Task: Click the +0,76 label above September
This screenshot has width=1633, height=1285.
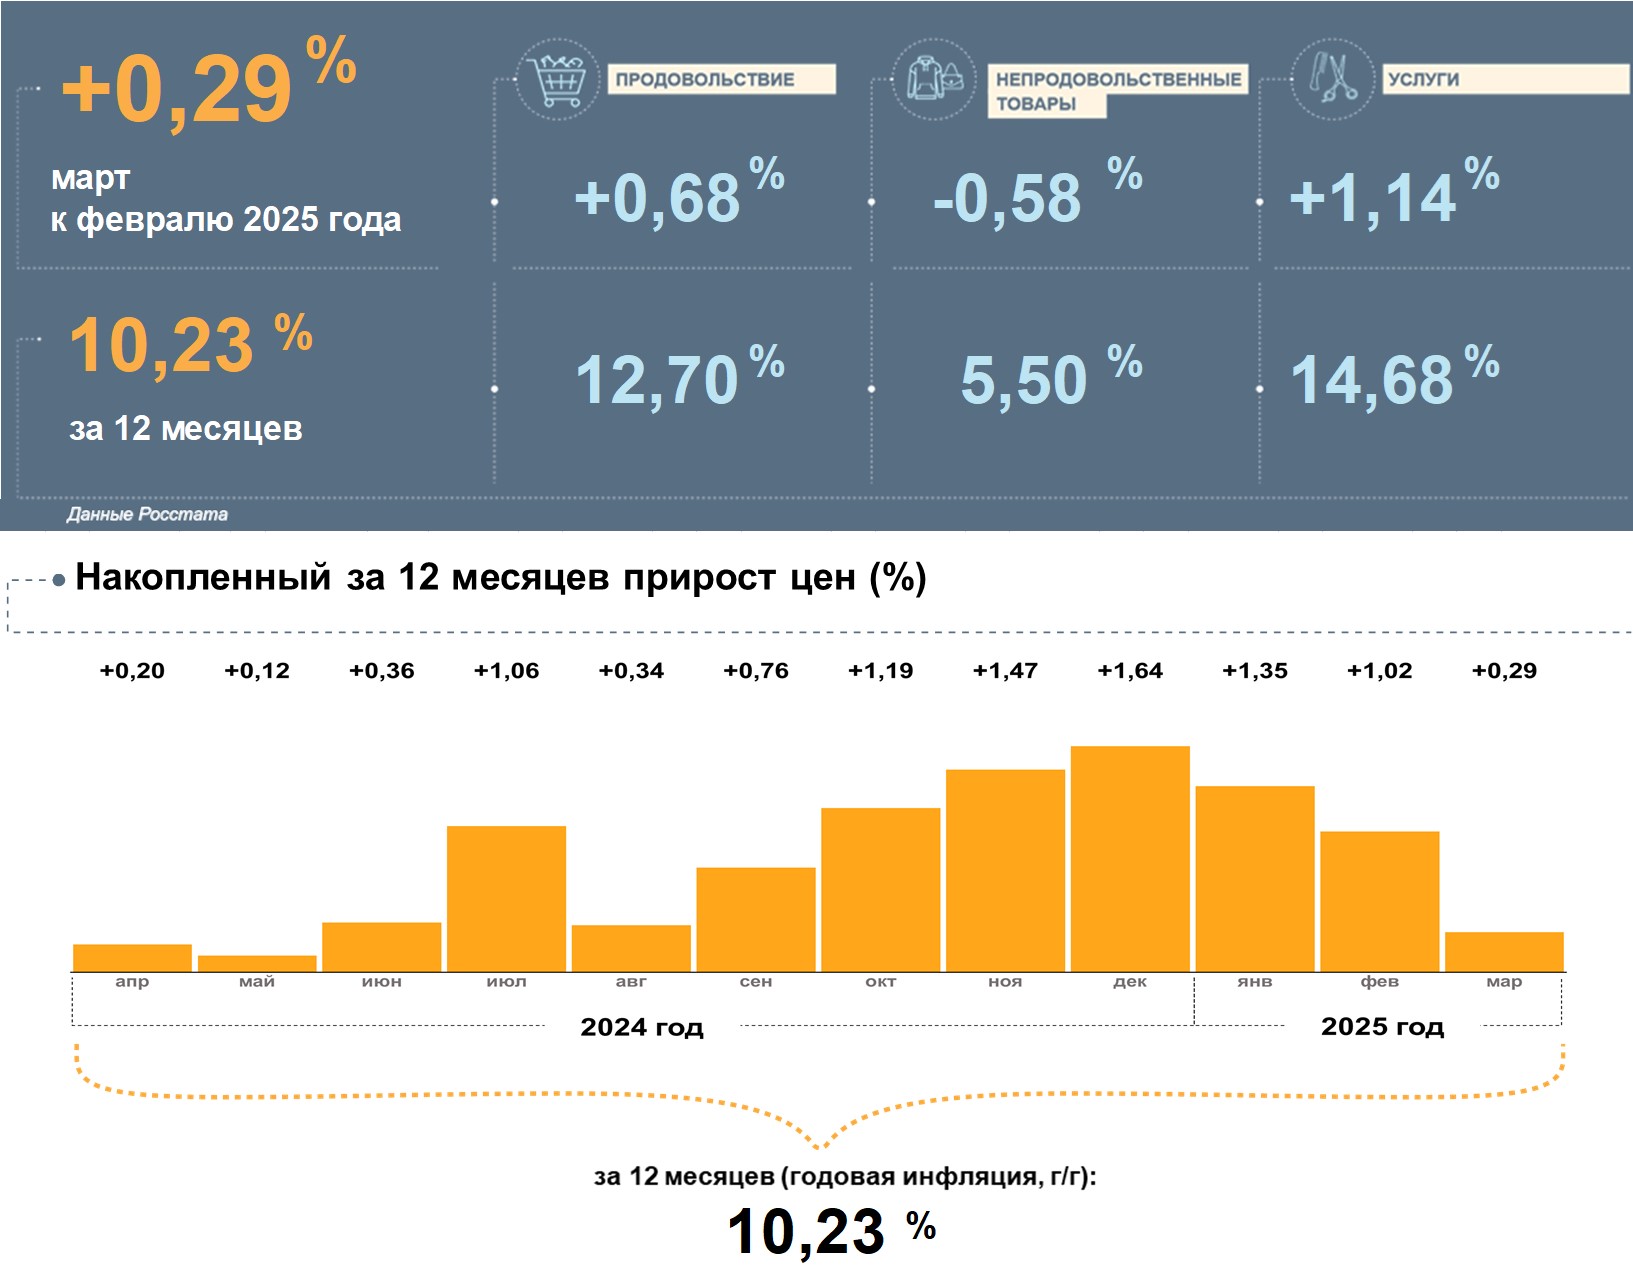Action: point(756,671)
